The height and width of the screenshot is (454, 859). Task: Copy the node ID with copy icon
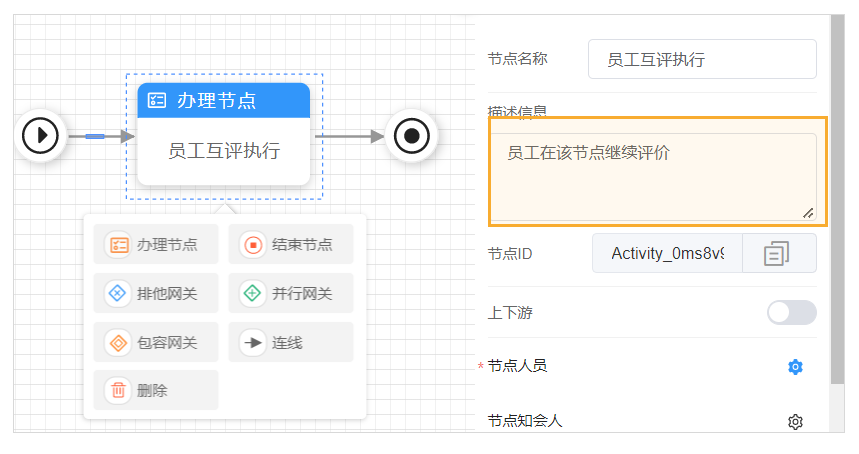tap(777, 254)
